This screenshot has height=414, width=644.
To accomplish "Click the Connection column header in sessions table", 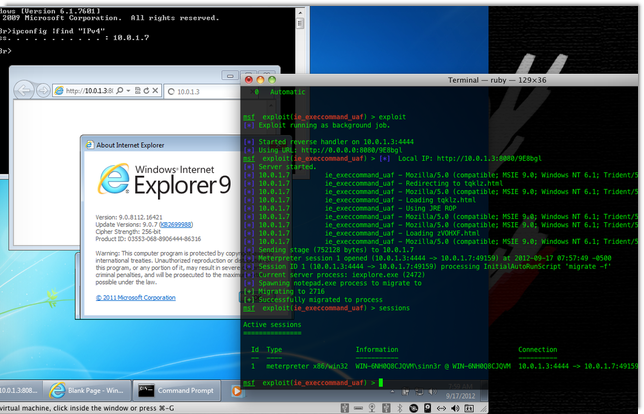I will [538, 350].
